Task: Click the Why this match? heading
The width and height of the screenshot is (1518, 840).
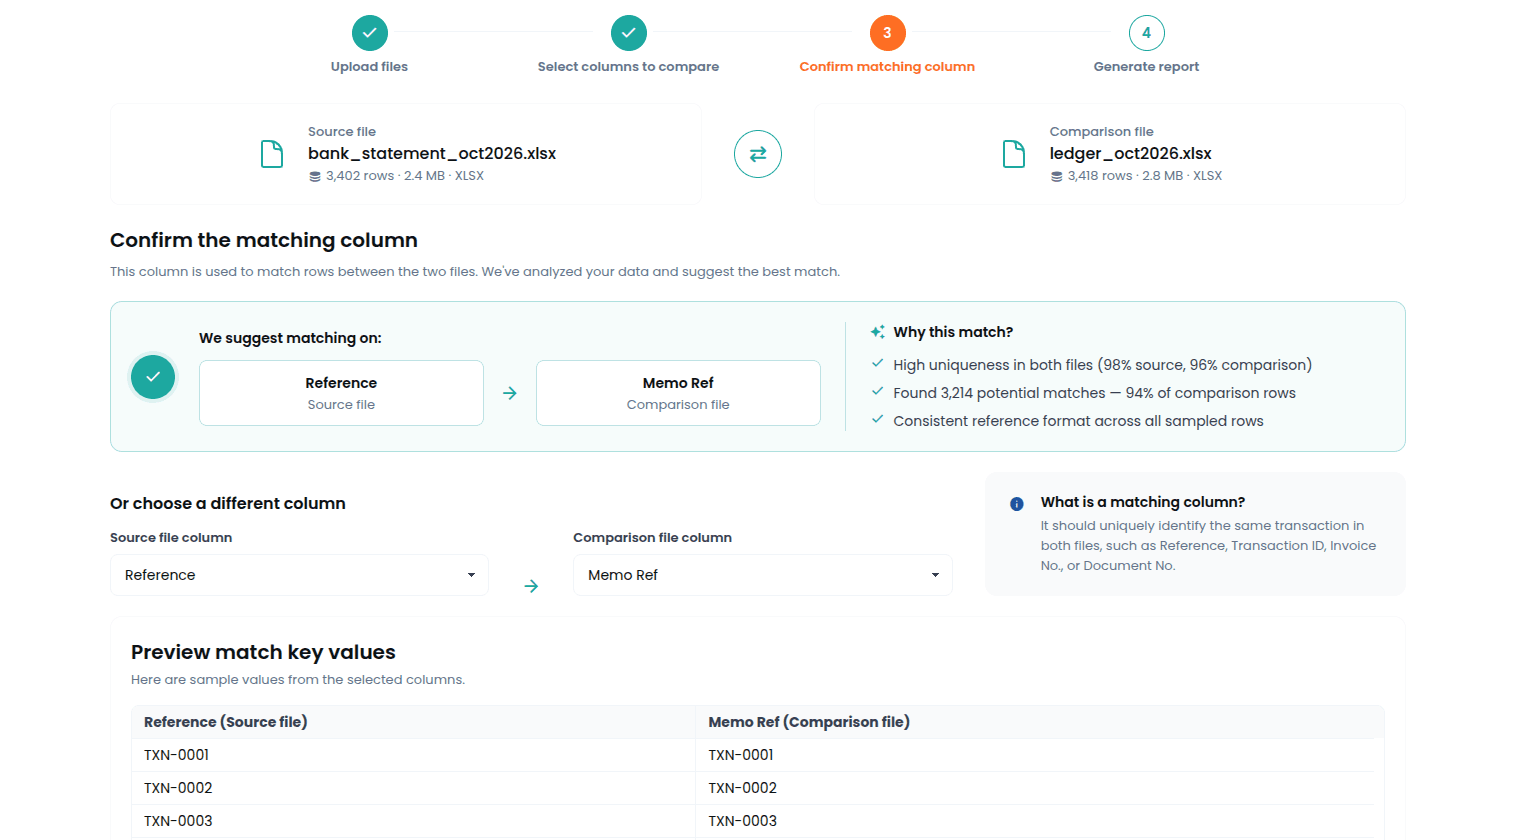Action: [953, 332]
